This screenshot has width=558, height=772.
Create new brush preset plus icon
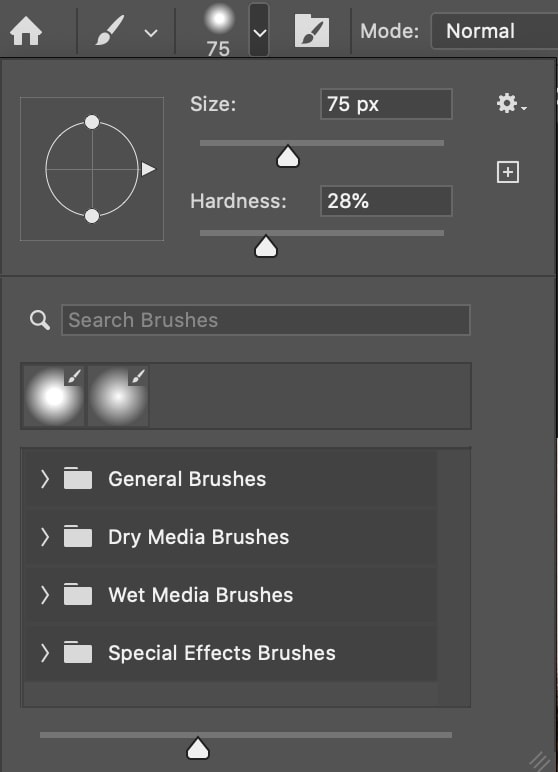coord(508,172)
